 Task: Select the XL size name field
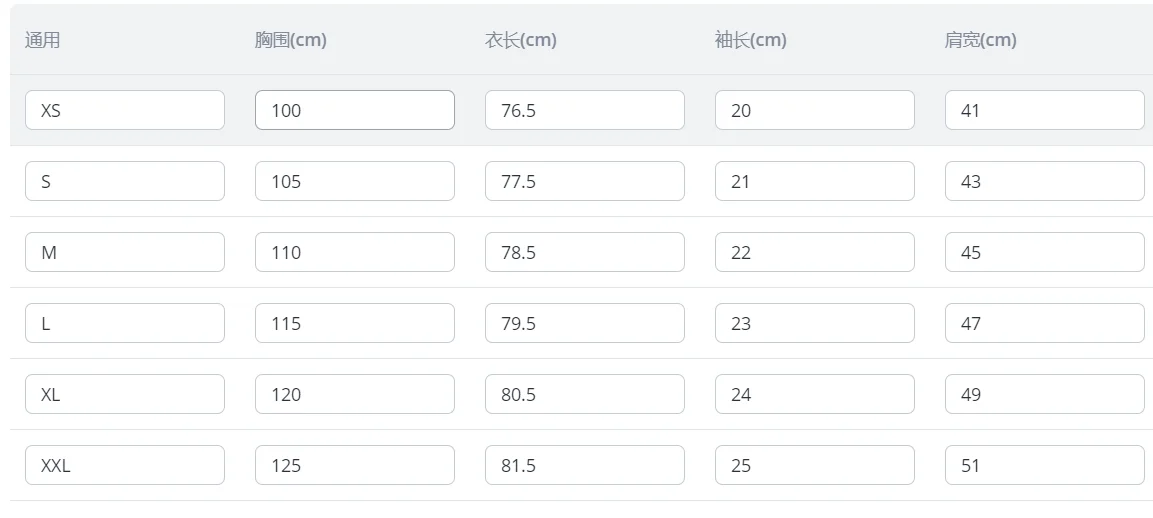[x=125, y=394]
